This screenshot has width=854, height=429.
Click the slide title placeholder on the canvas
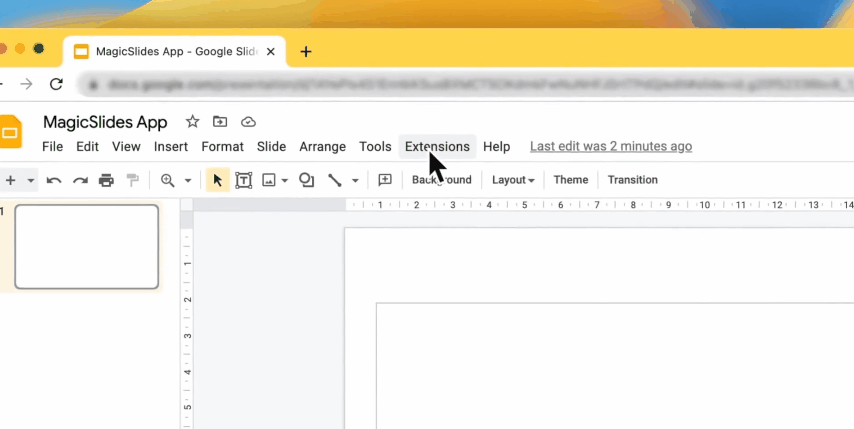click(615, 365)
